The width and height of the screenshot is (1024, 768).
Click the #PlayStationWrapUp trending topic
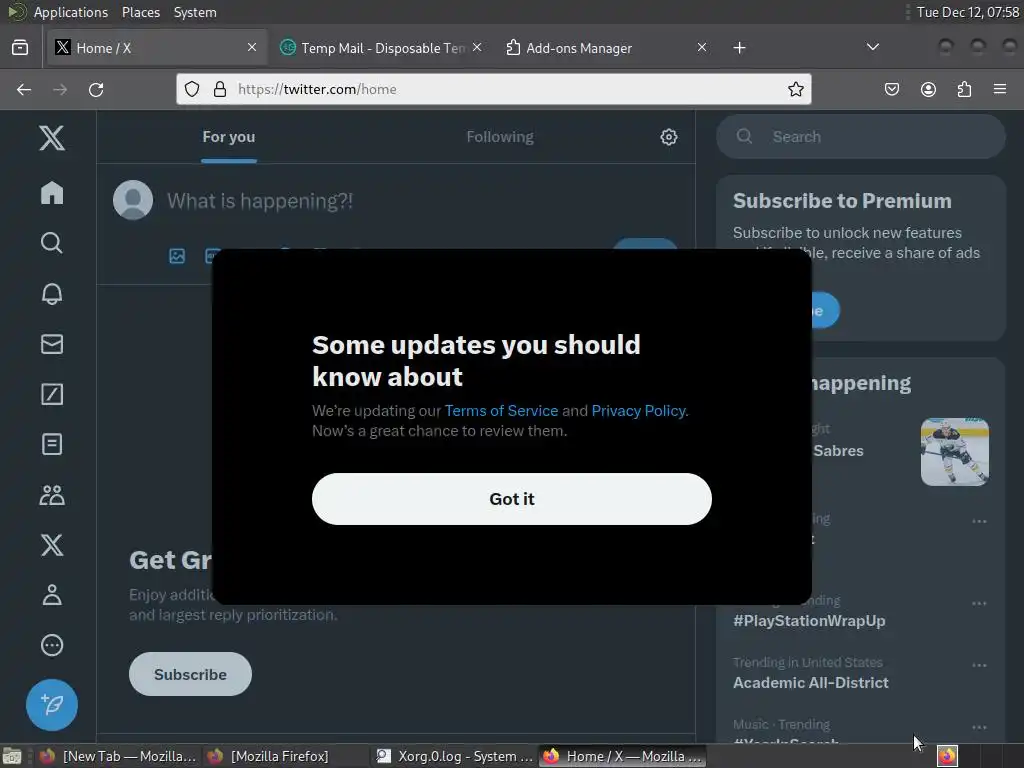[809, 620]
